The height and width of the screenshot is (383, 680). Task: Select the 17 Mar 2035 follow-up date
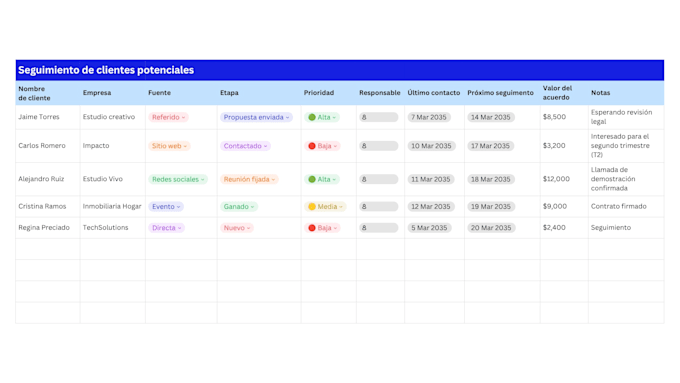pyautogui.click(x=490, y=146)
